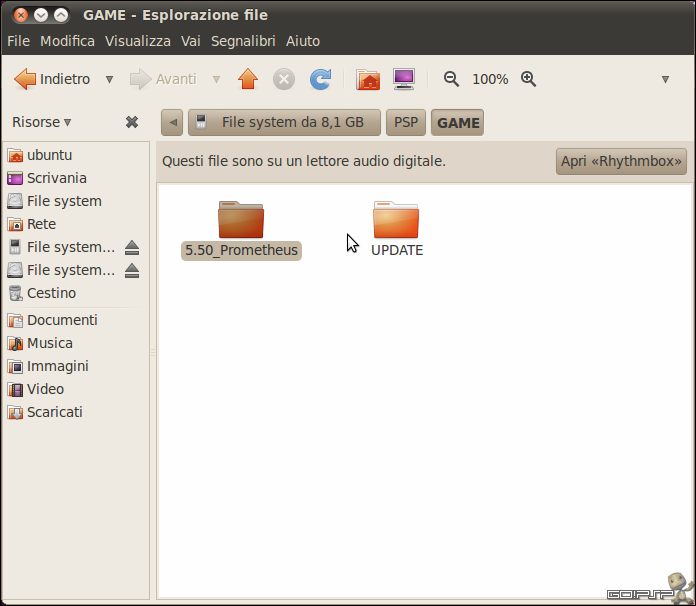Click the Scaricati download folder icon
The height and width of the screenshot is (606, 696).
click(15, 413)
